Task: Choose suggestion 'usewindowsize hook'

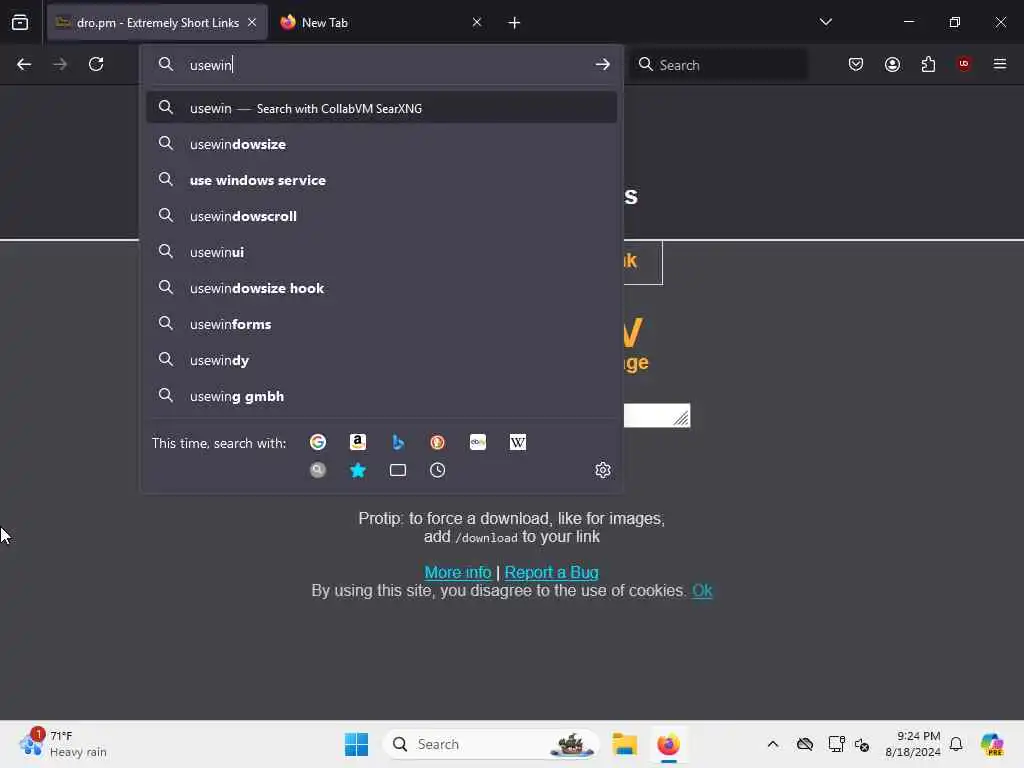Action: tap(381, 288)
